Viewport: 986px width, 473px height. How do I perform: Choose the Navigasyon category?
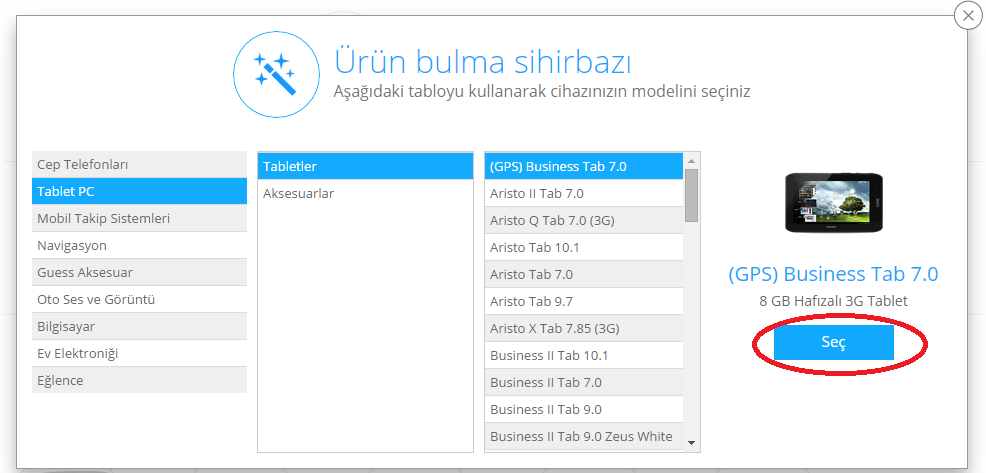click(140, 245)
